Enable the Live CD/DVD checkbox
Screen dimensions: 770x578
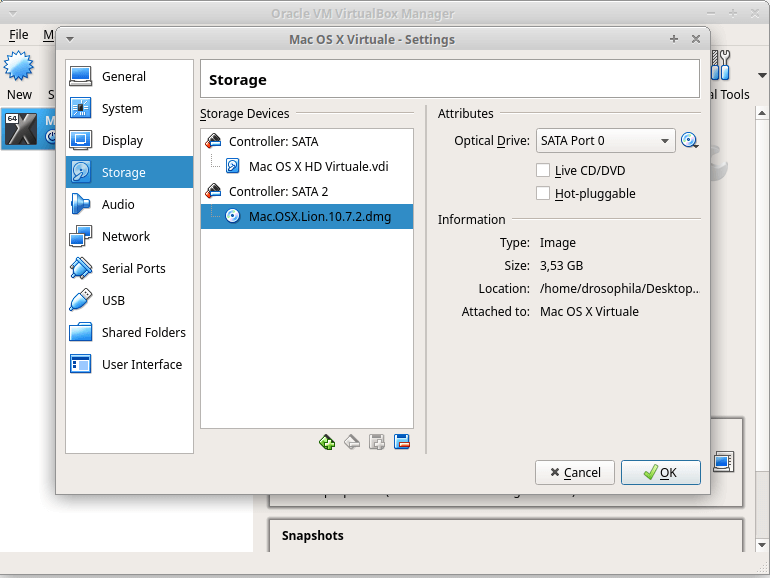543,170
